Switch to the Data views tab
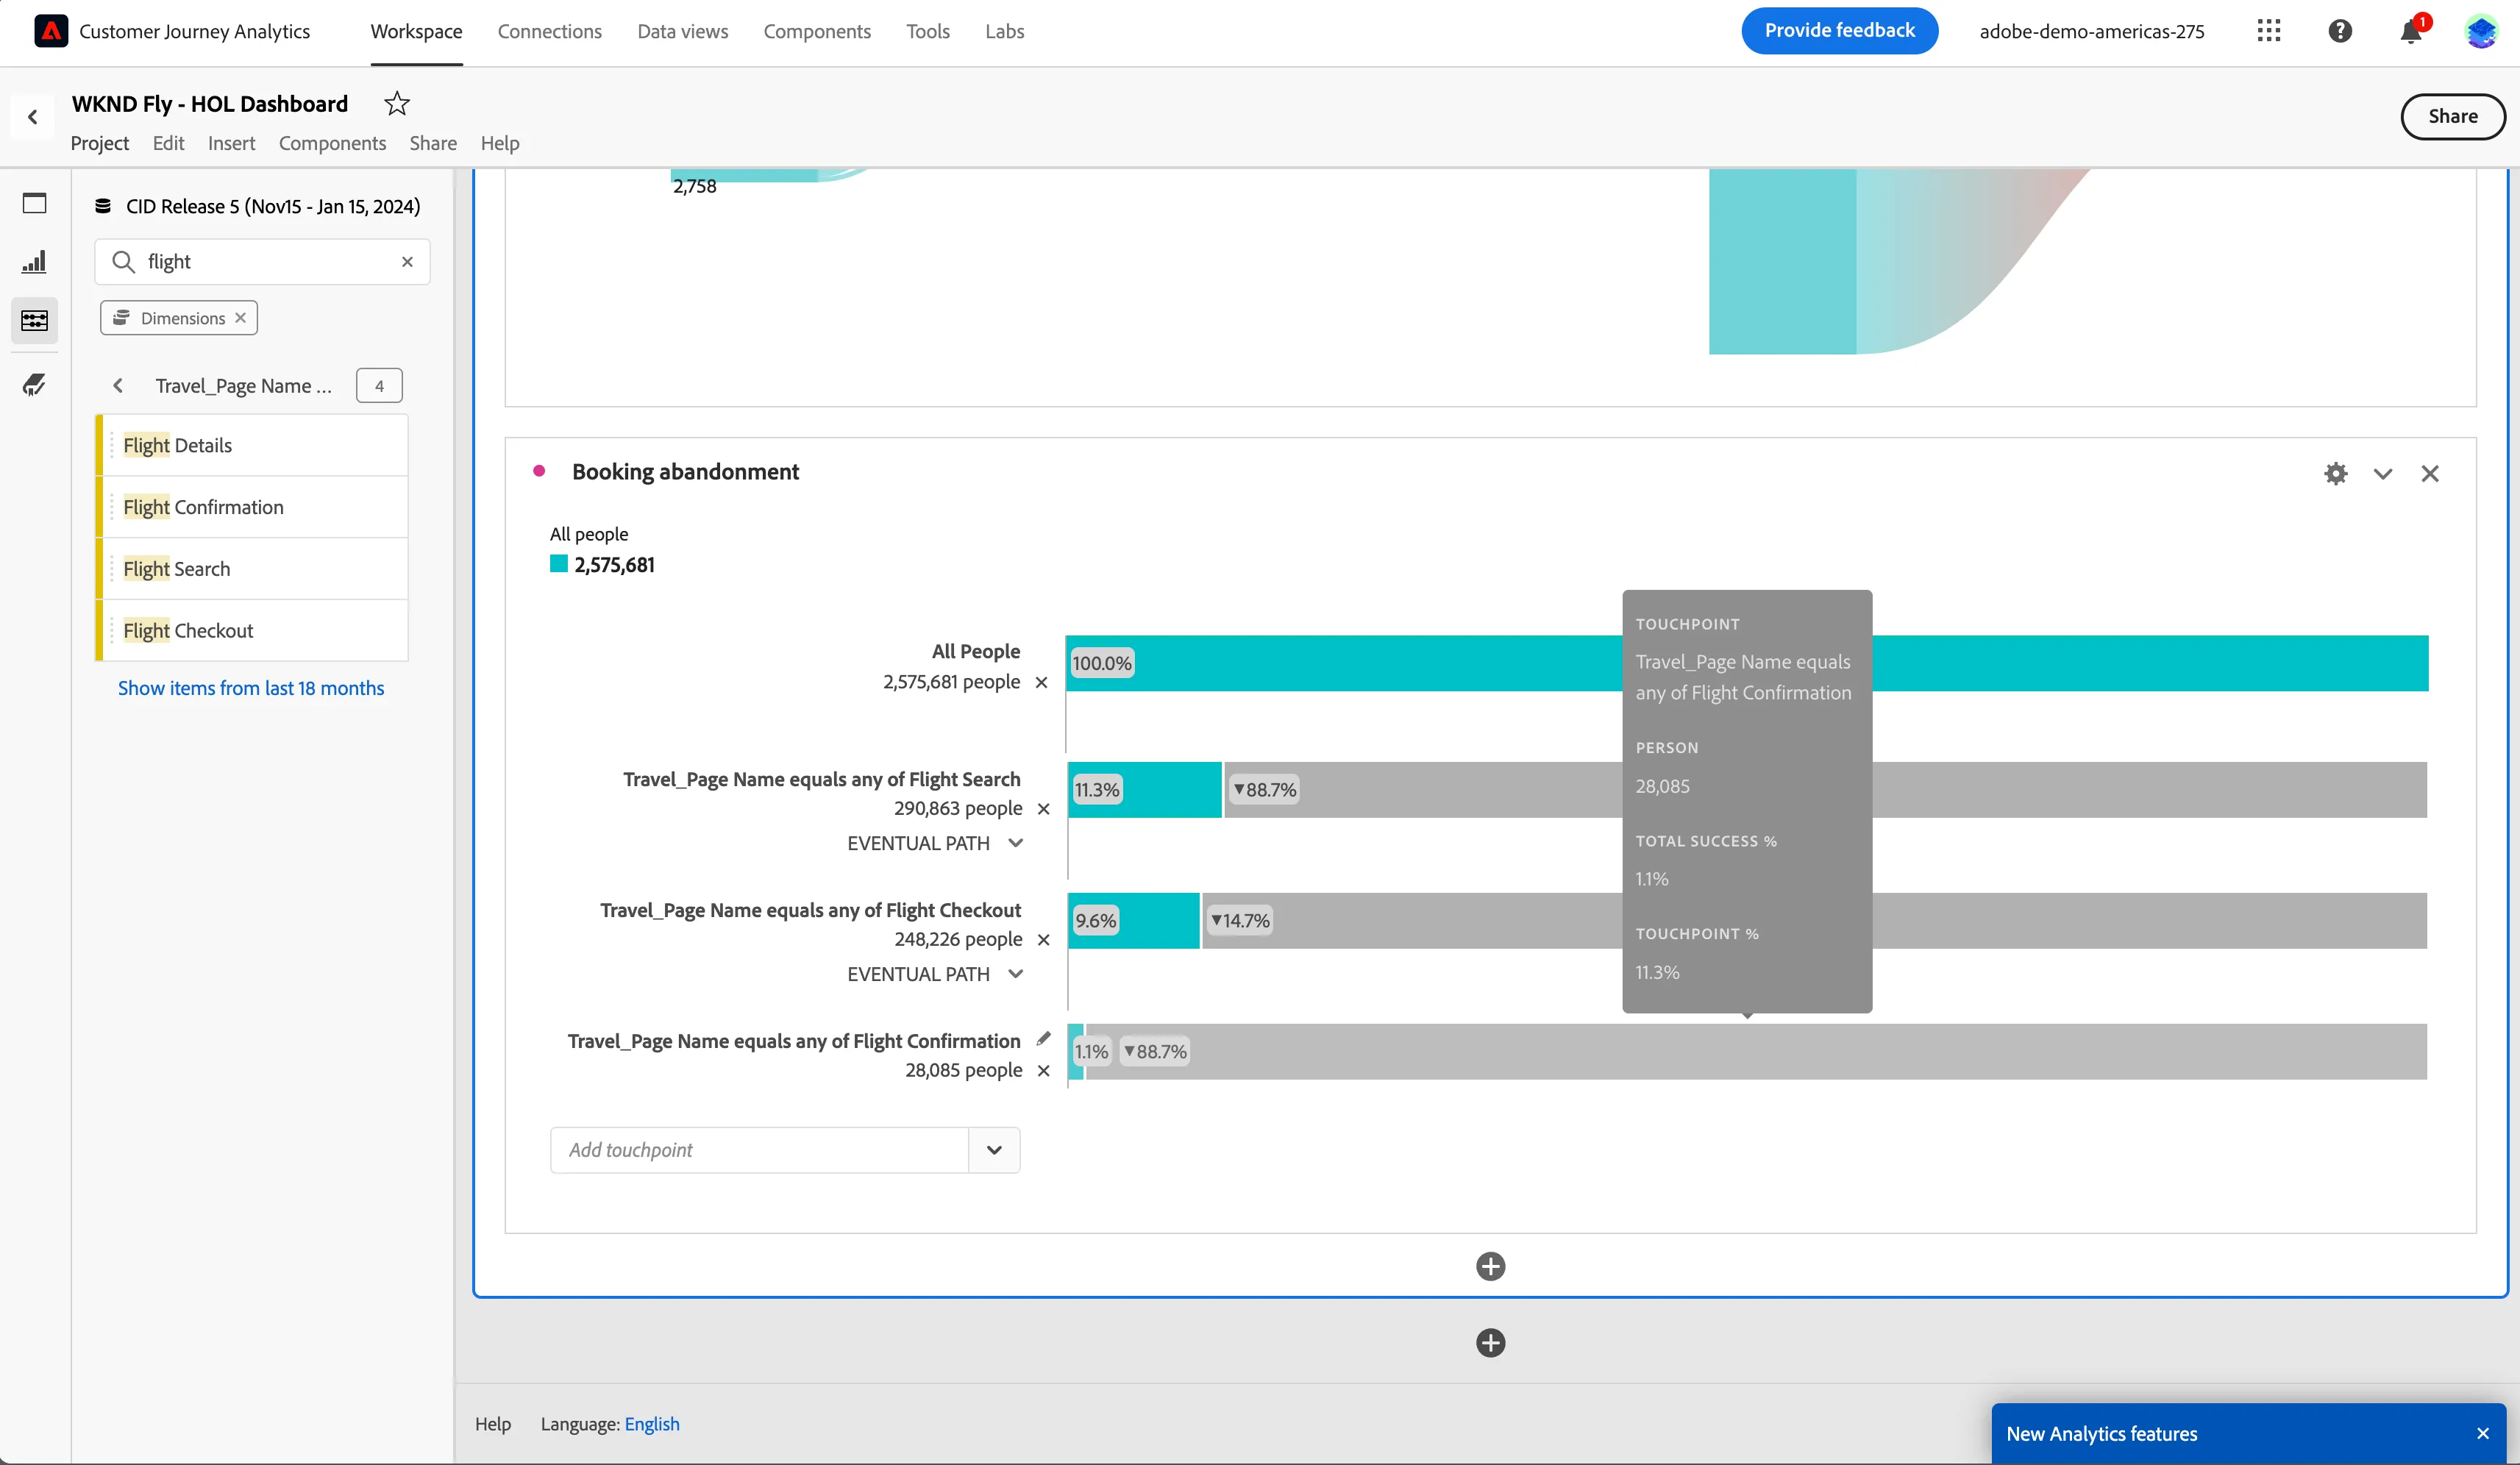 pos(683,31)
